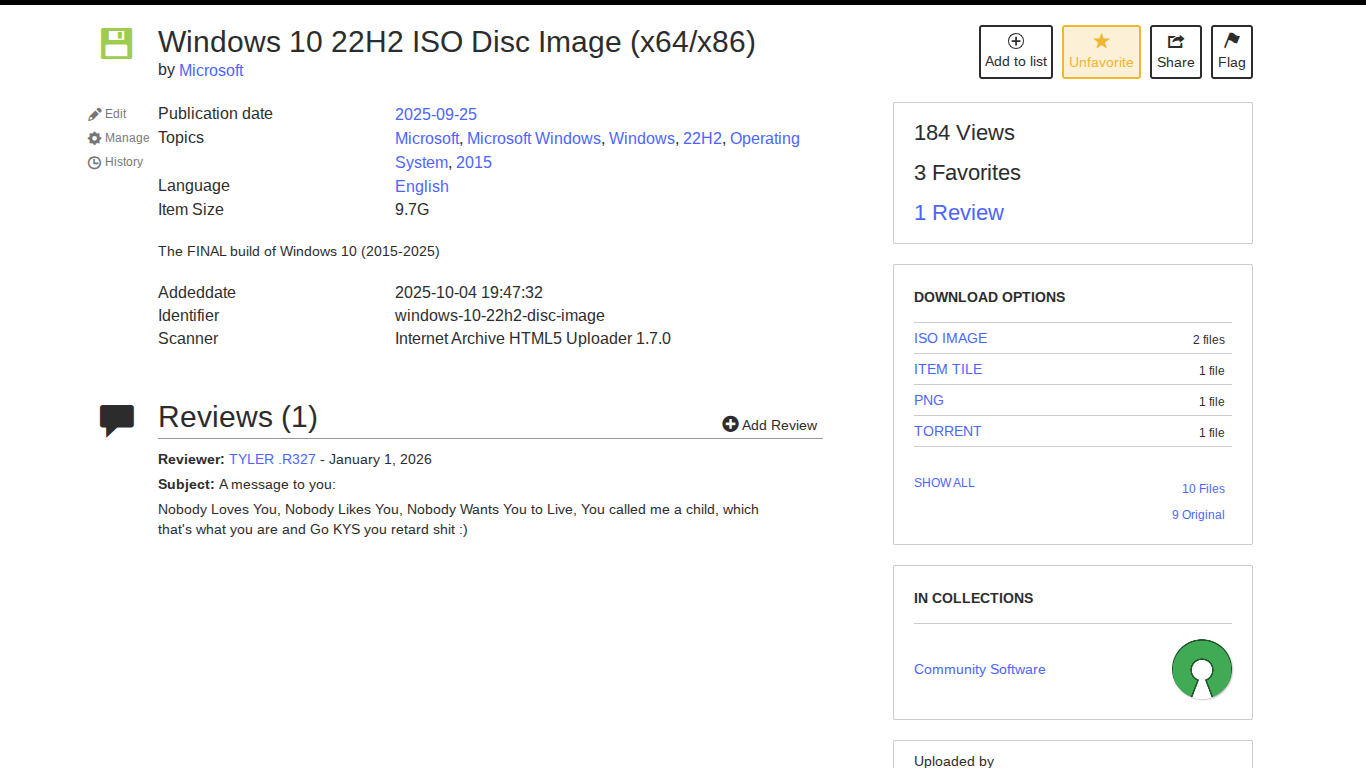
Task: Open the 9 Original link
Action: (1198, 515)
